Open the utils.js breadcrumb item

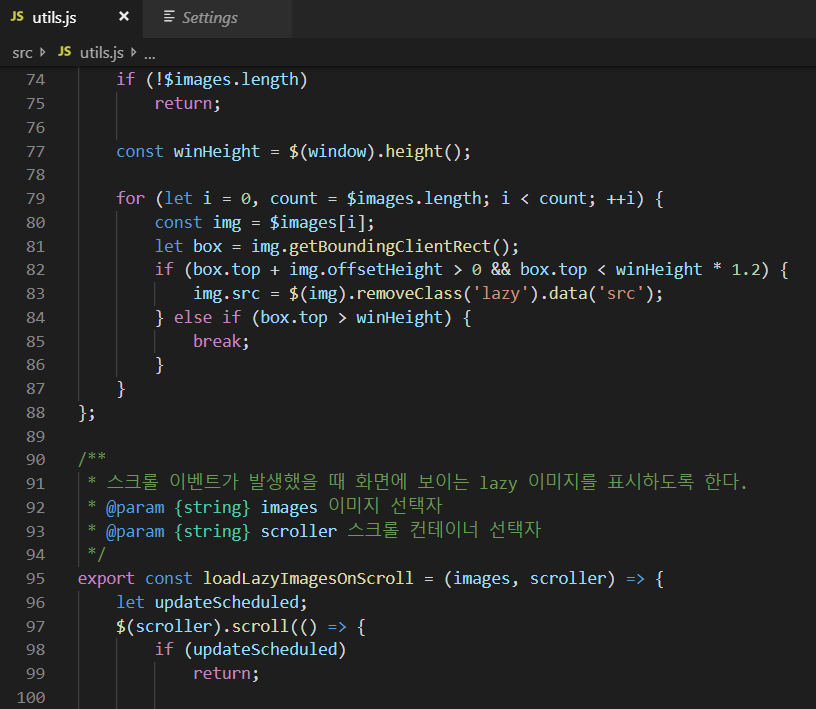(x=101, y=52)
